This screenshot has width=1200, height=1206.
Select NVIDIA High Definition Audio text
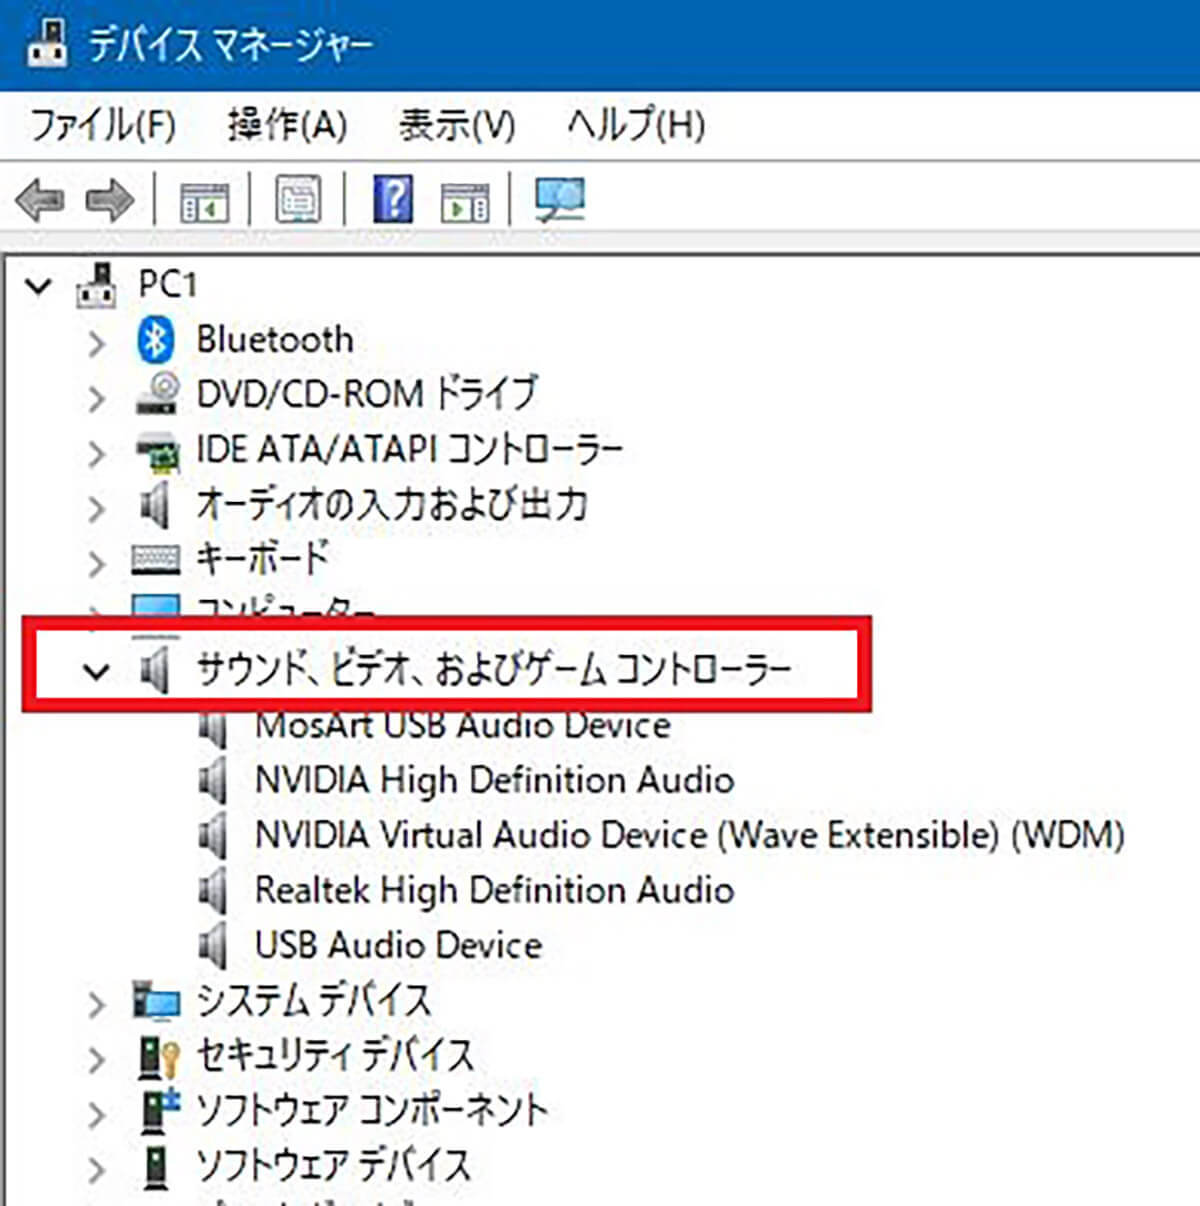495,780
